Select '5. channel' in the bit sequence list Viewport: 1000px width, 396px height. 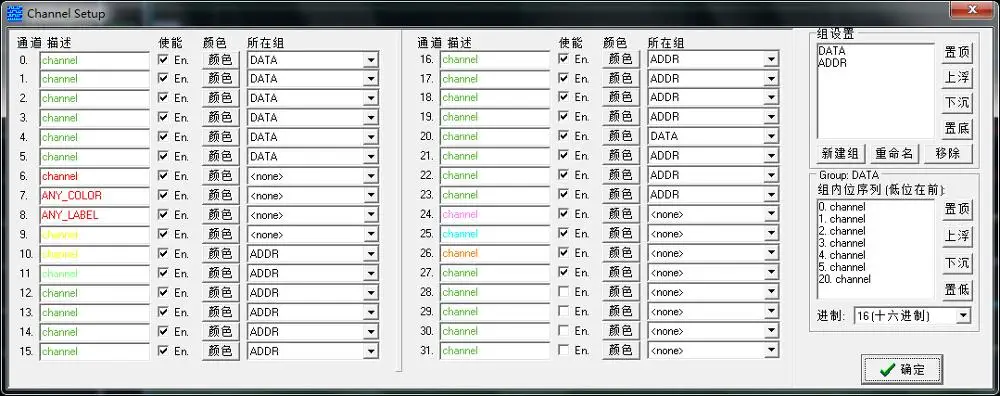(x=842, y=267)
